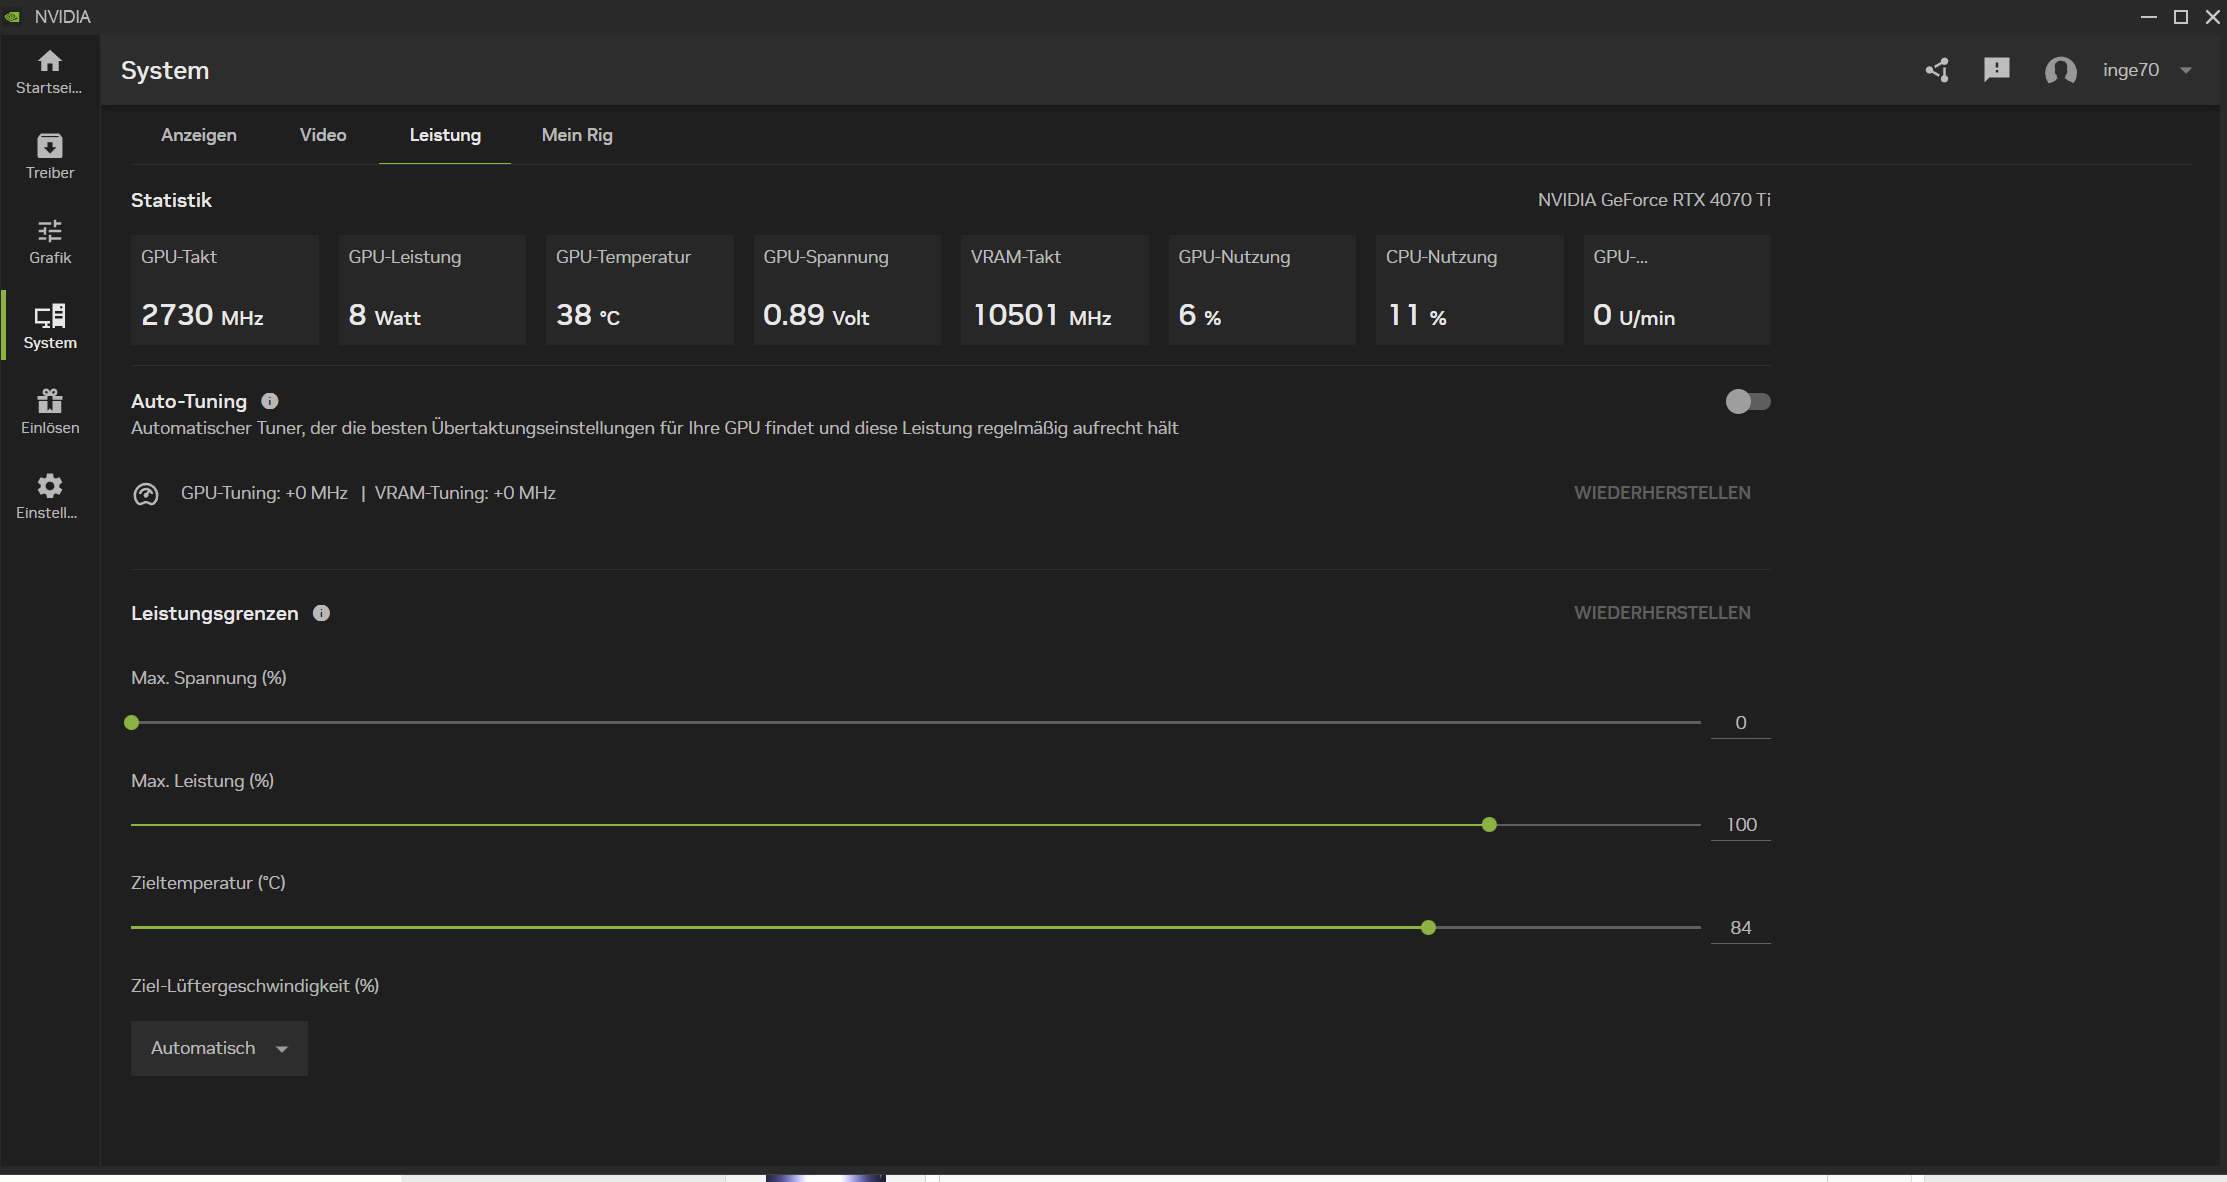Open Einstellungen gear in sidebar

pos(49,496)
